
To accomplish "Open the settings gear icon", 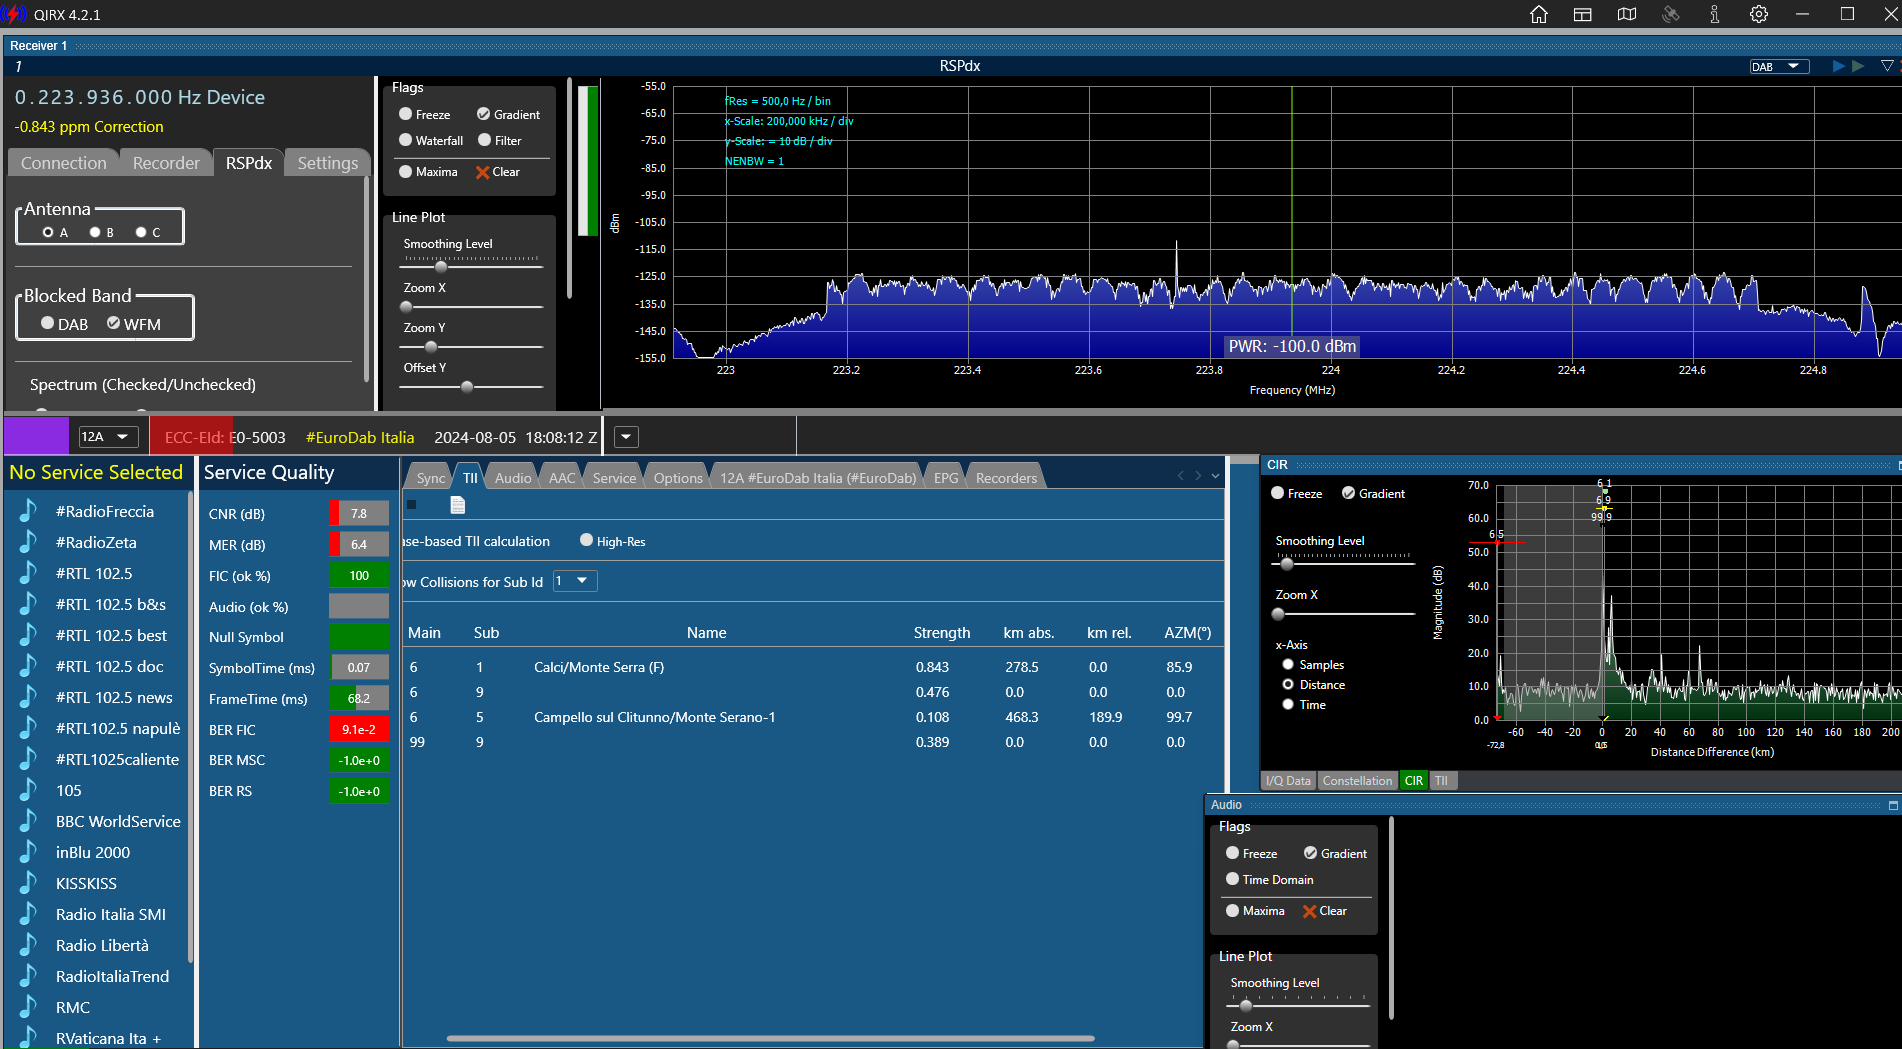I will pyautogui.click(x=1759, y=14).
